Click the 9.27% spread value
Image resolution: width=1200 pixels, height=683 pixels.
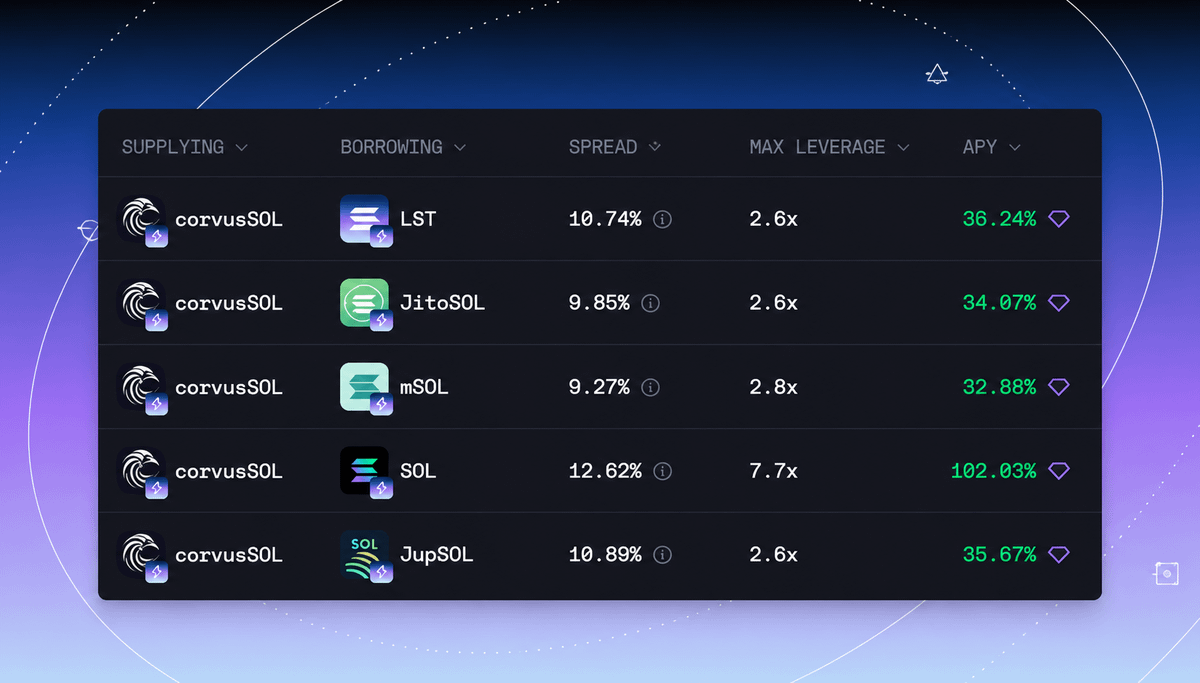click(599, 387)
